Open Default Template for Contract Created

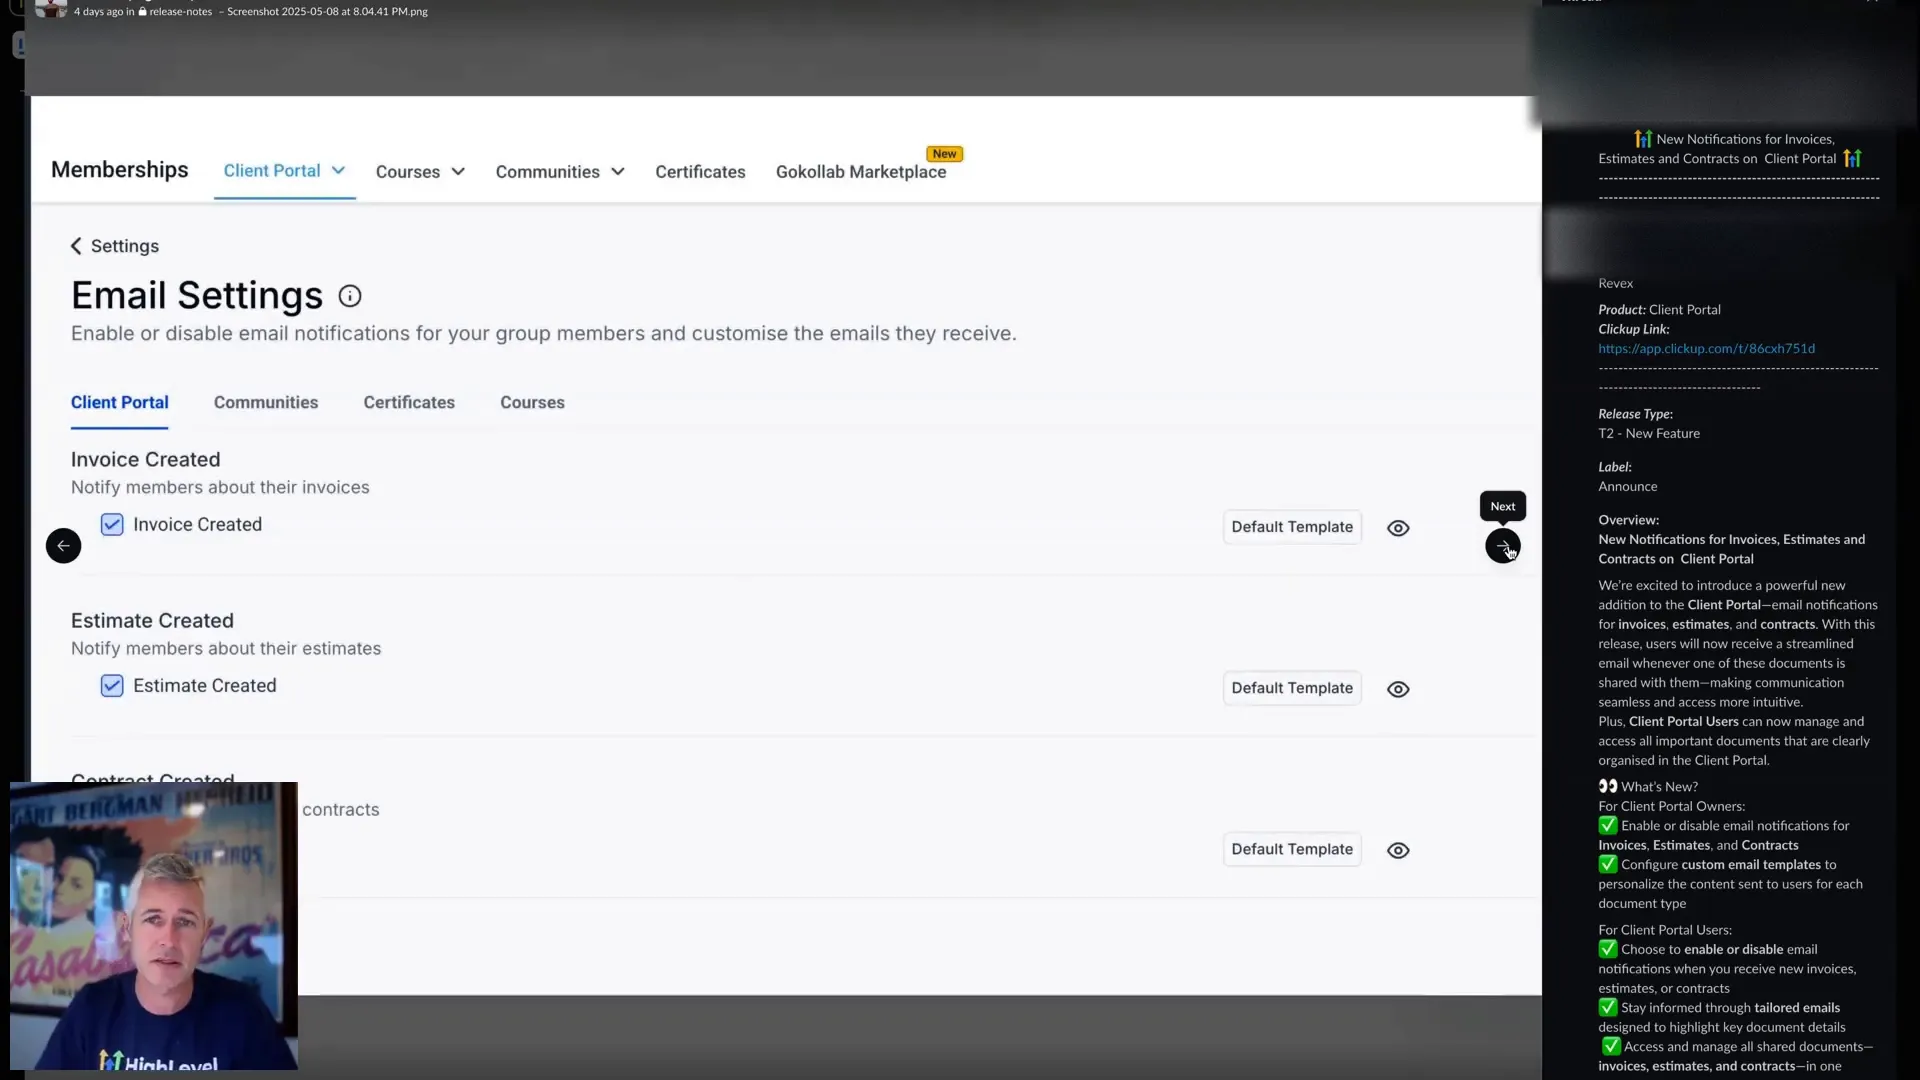(1292, 849)
